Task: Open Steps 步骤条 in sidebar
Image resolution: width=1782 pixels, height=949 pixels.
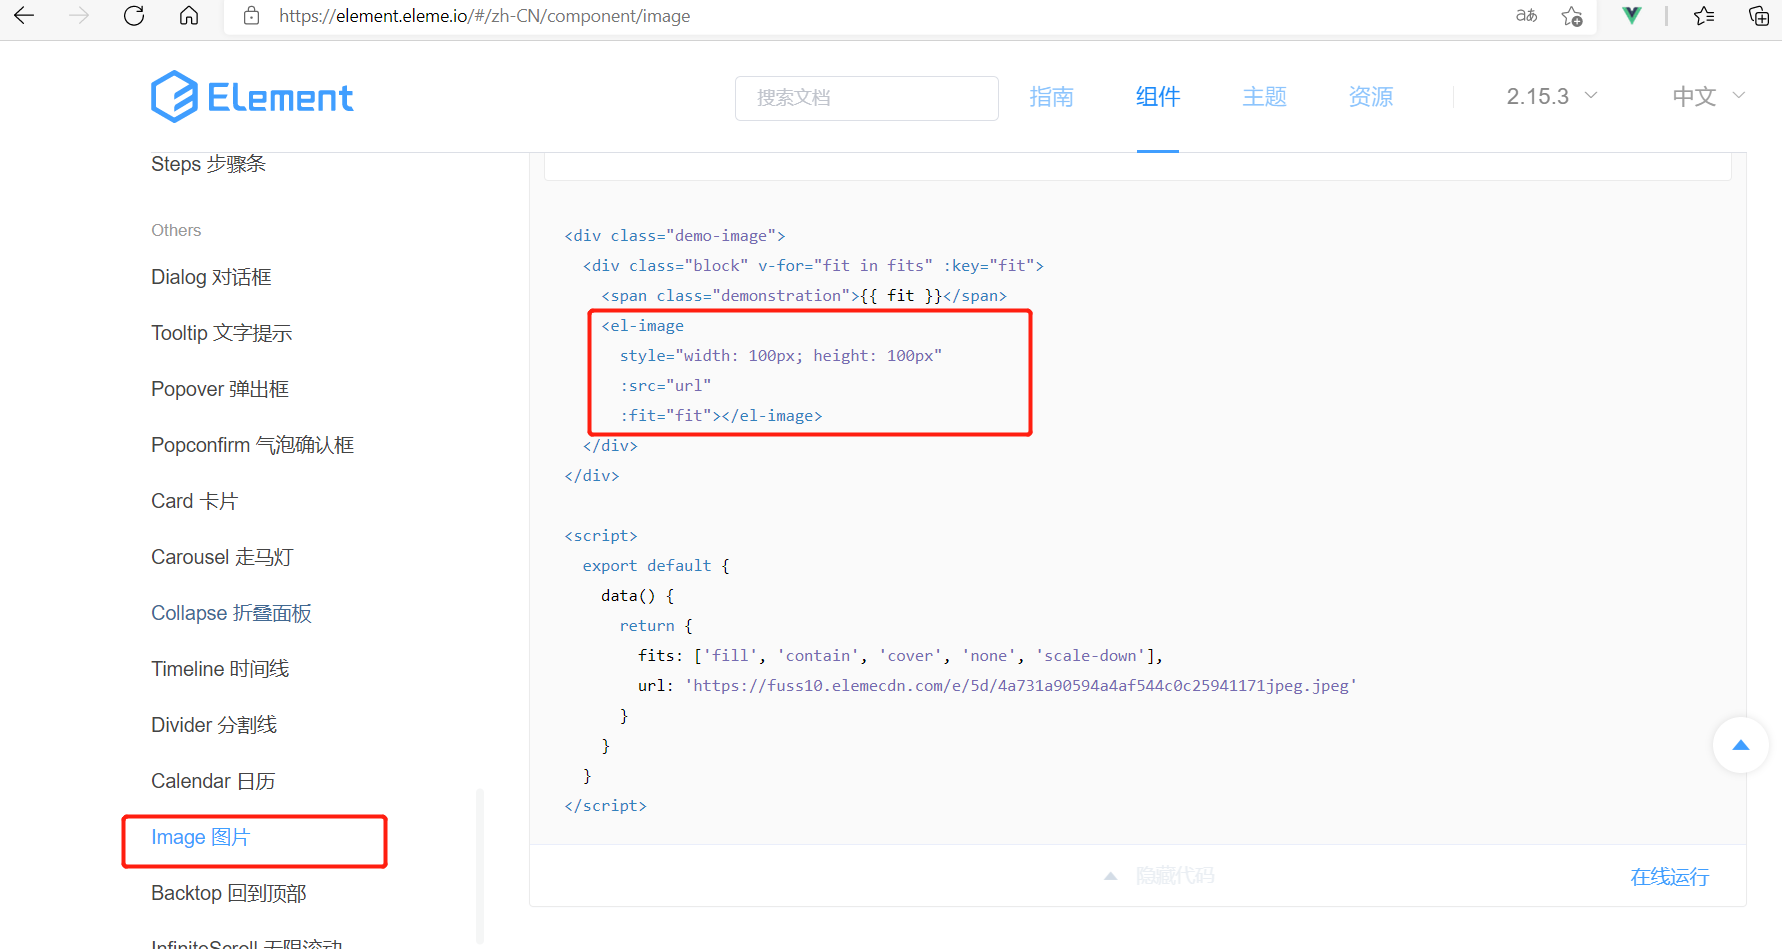Action: point(209,164)
